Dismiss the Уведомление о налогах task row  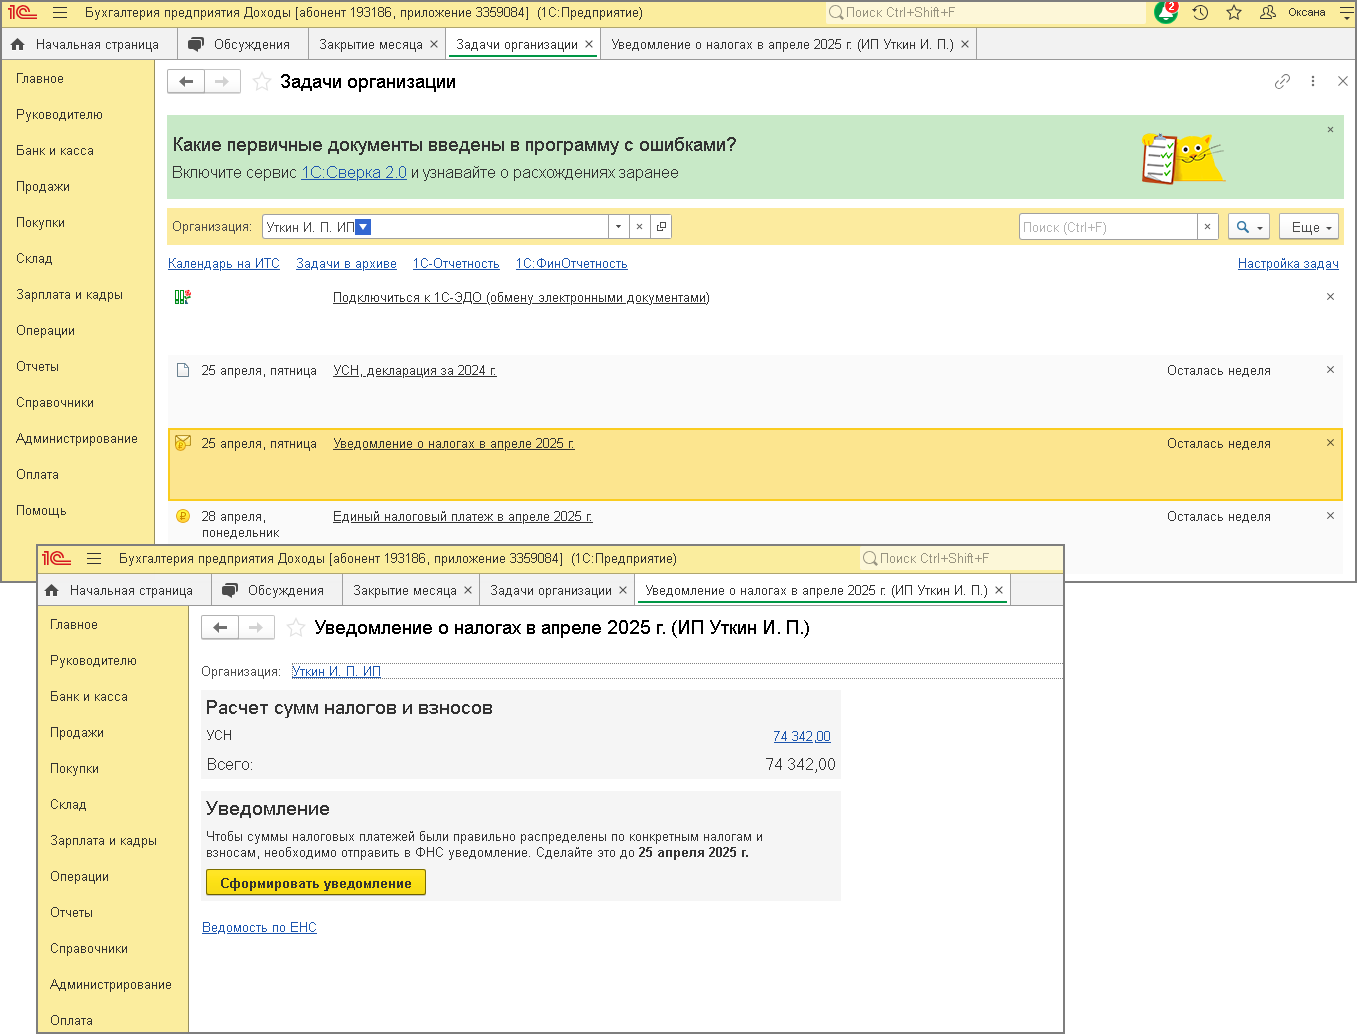1330,443
